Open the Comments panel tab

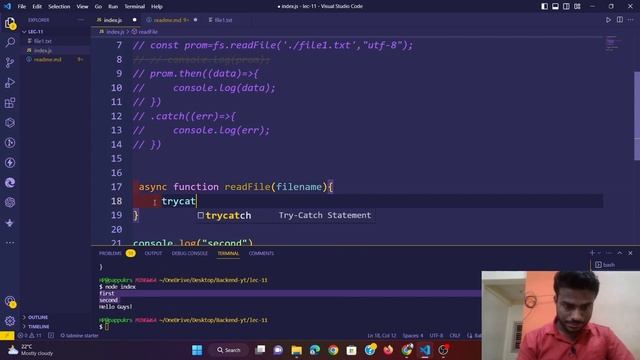point(261,253)
